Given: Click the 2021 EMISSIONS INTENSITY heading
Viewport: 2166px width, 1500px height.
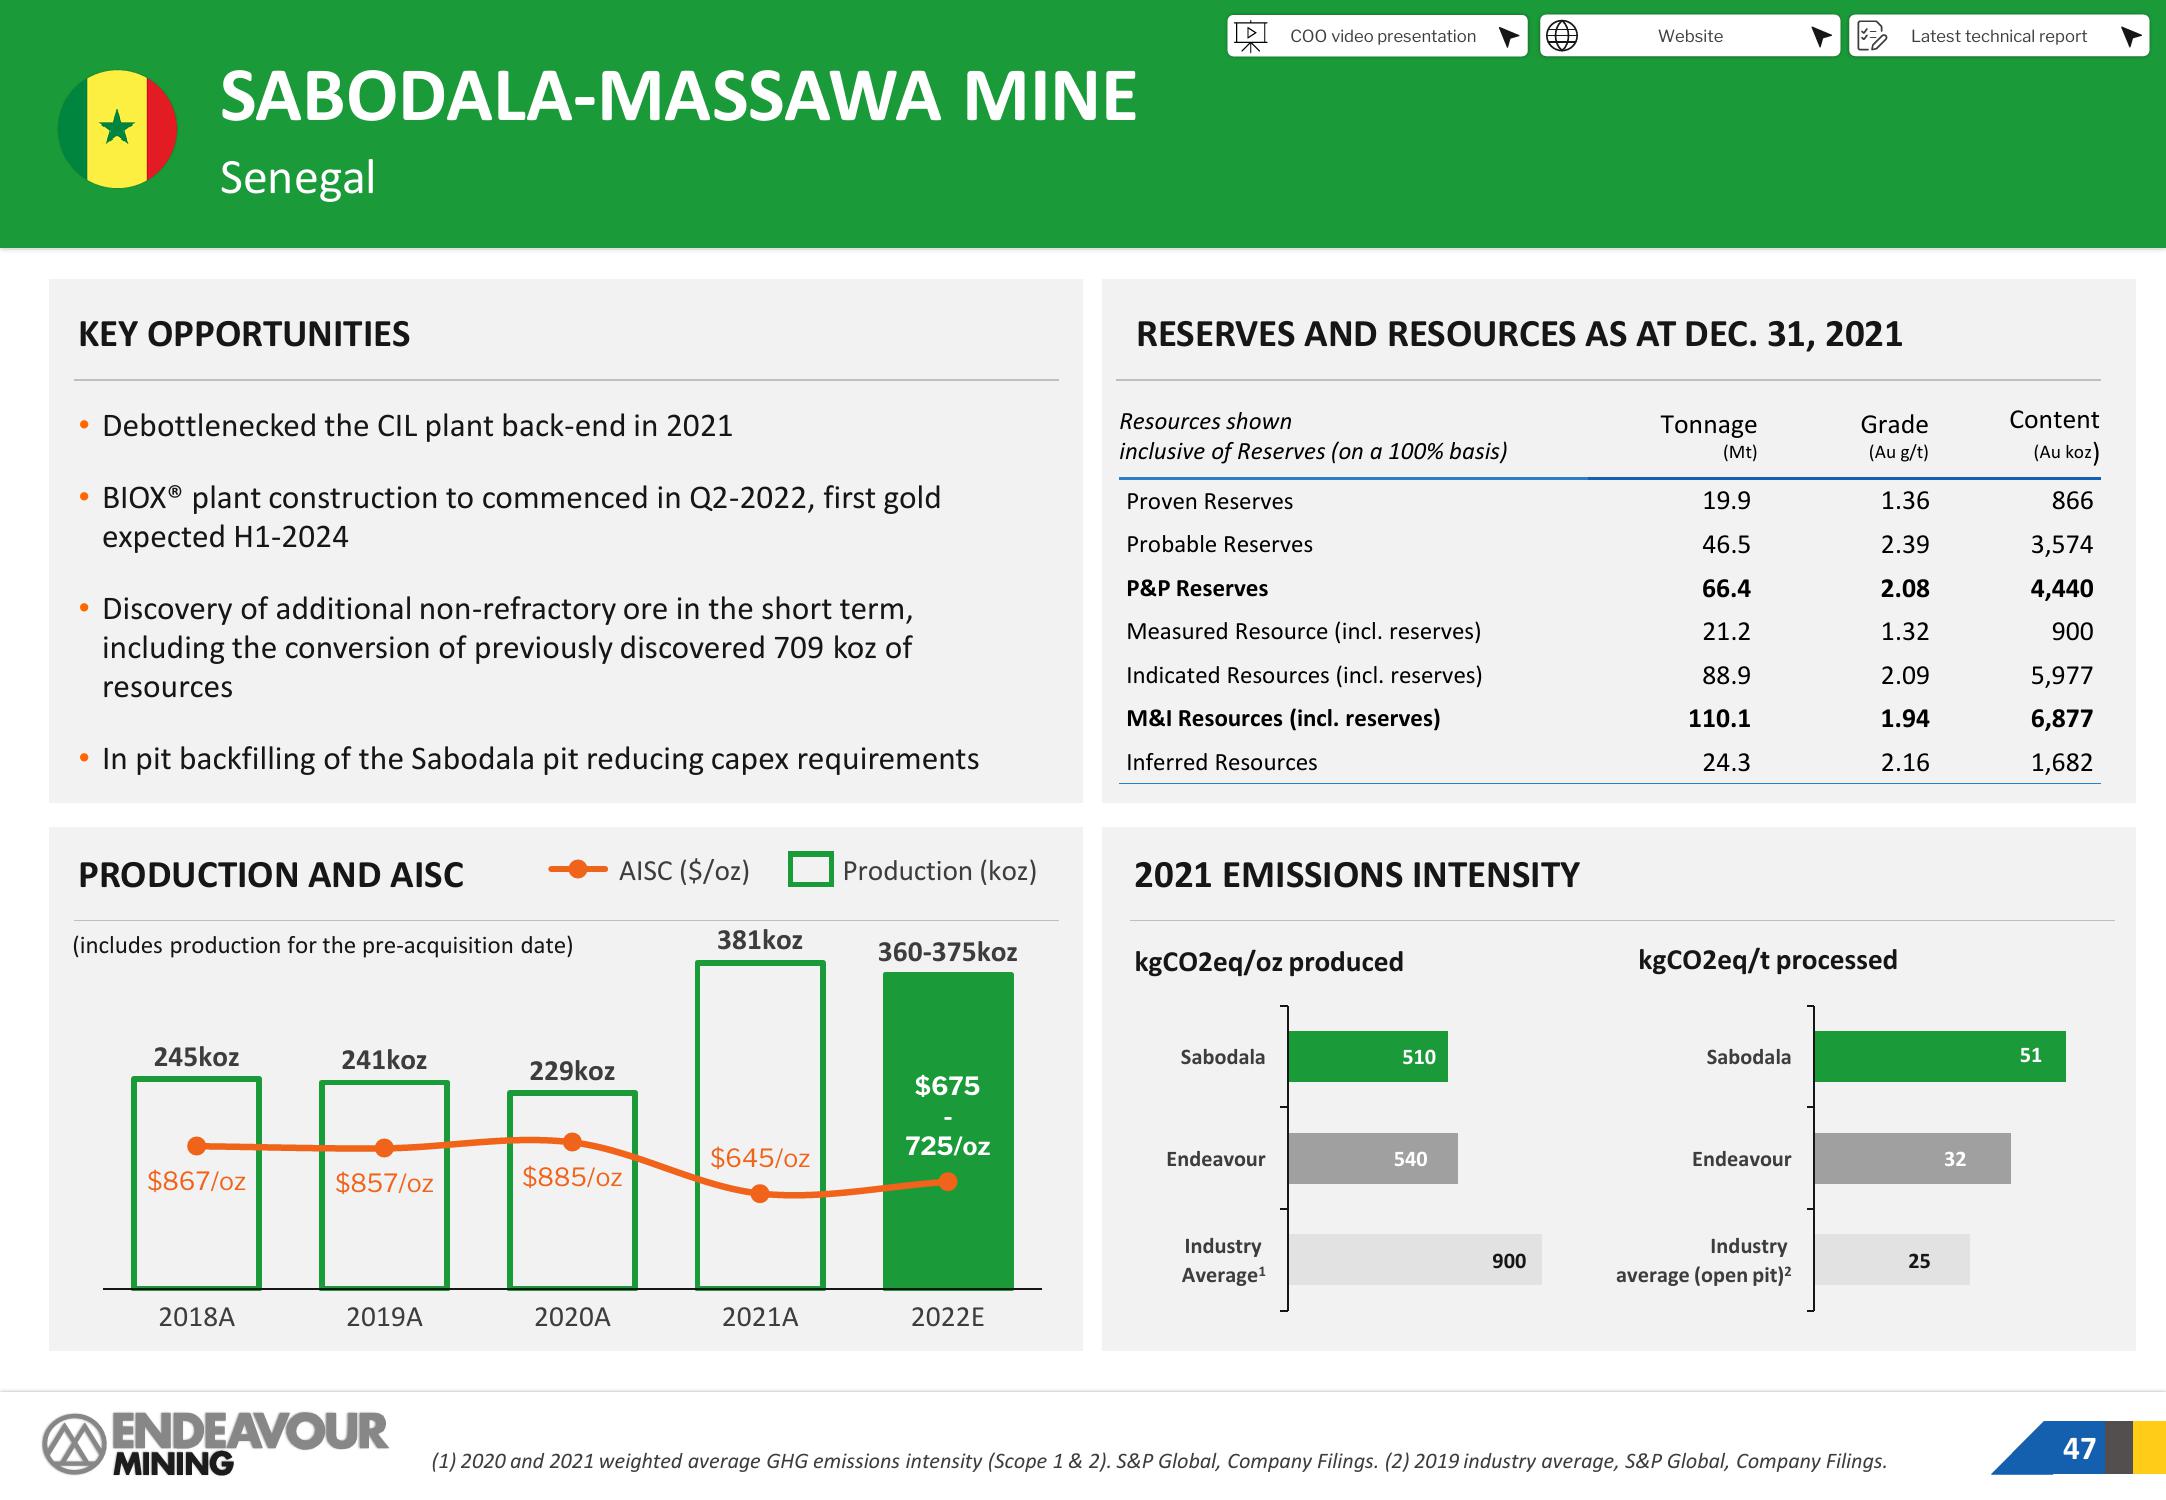Looking at the screenshot, I should coord(1356,875).
